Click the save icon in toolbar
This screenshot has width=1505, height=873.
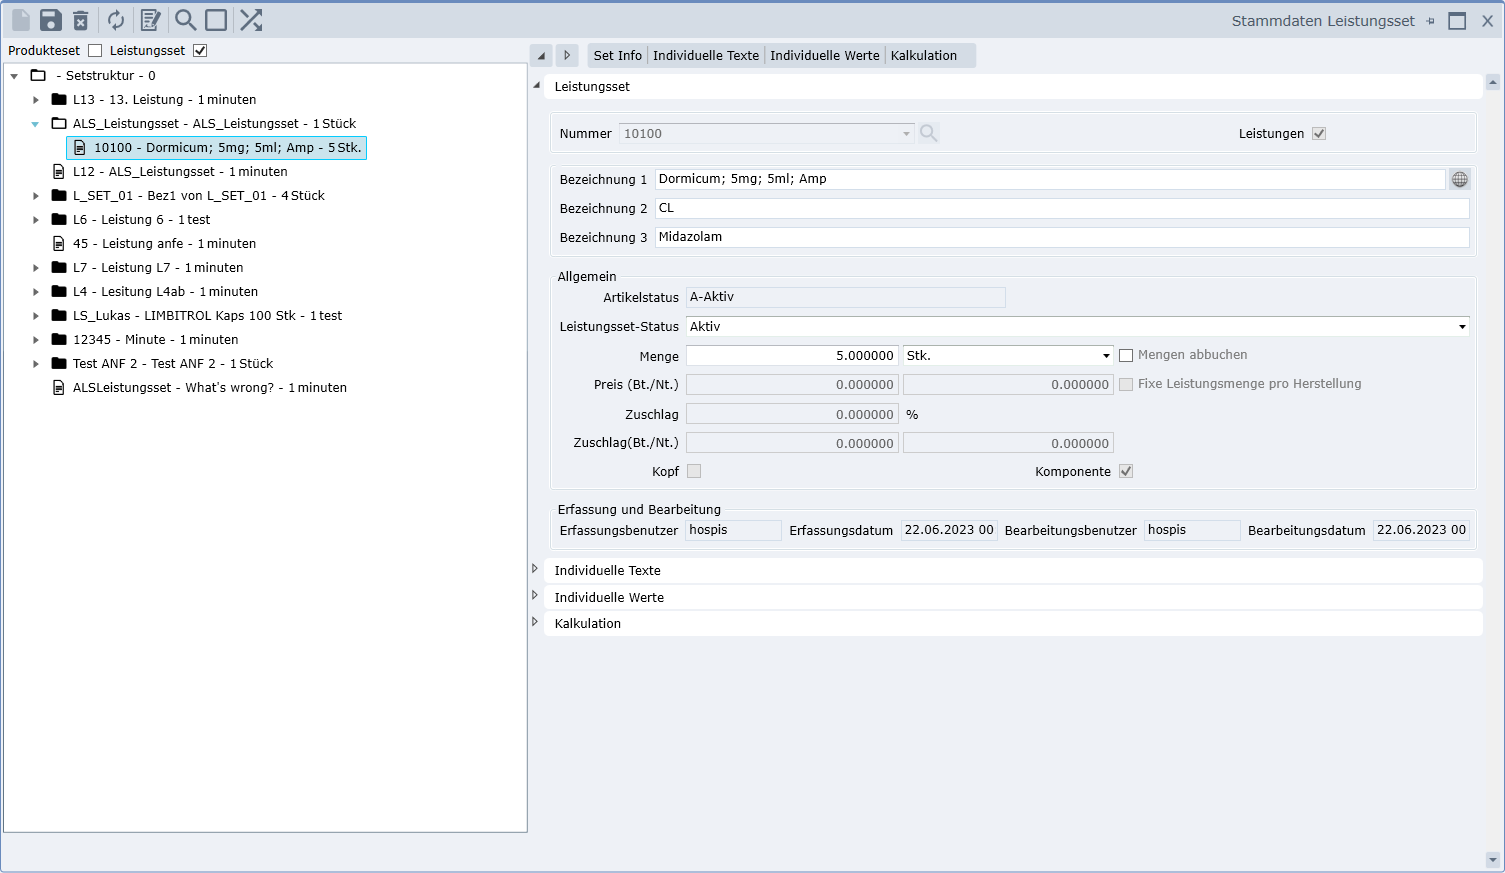pos(51,20)
